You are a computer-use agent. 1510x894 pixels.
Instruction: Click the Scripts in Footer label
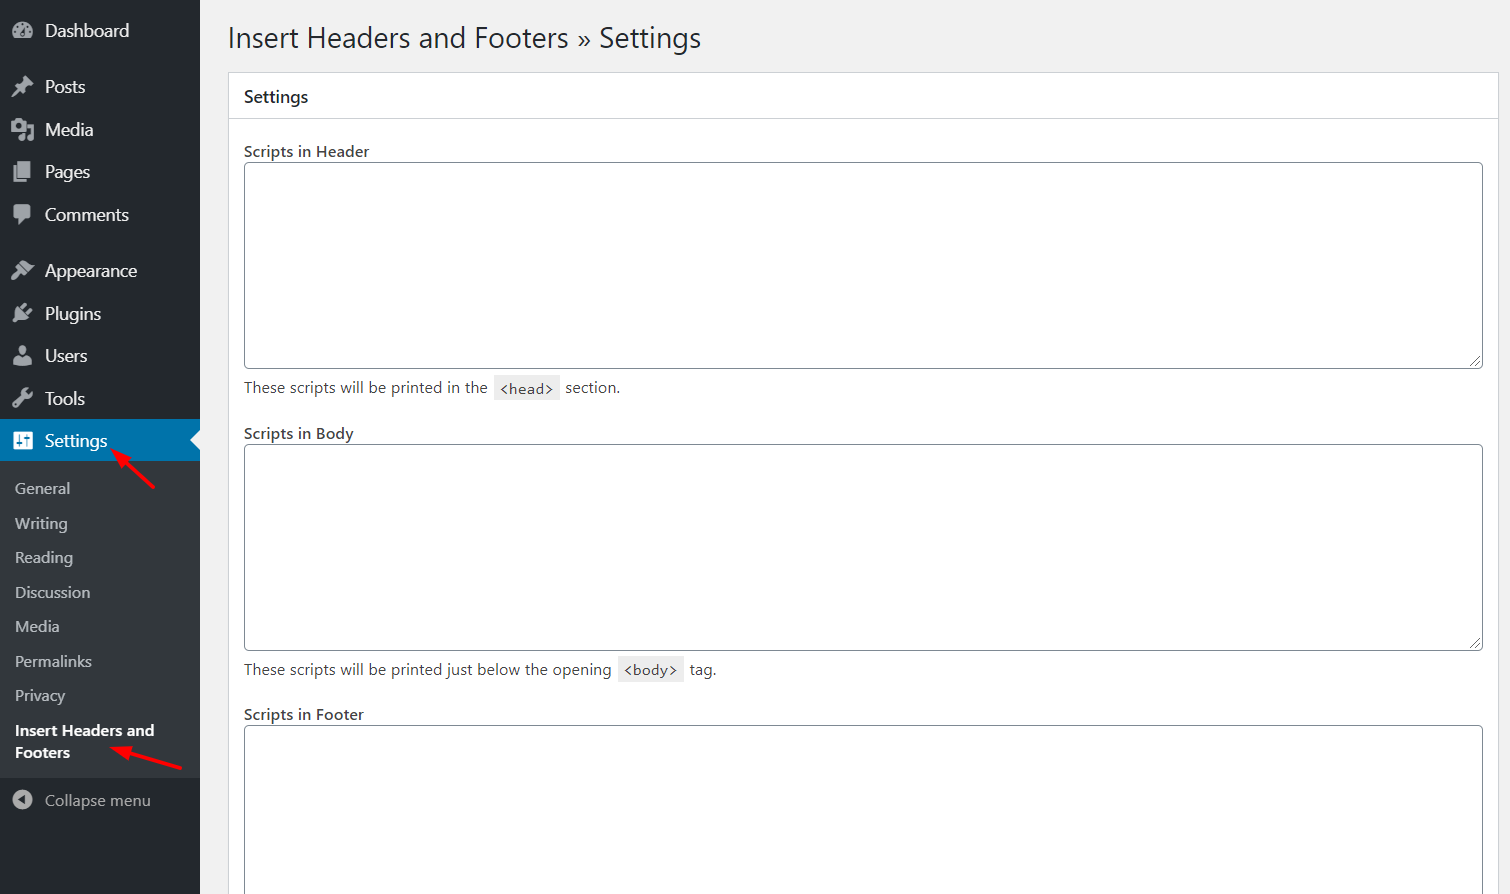(x=304, y=715)
